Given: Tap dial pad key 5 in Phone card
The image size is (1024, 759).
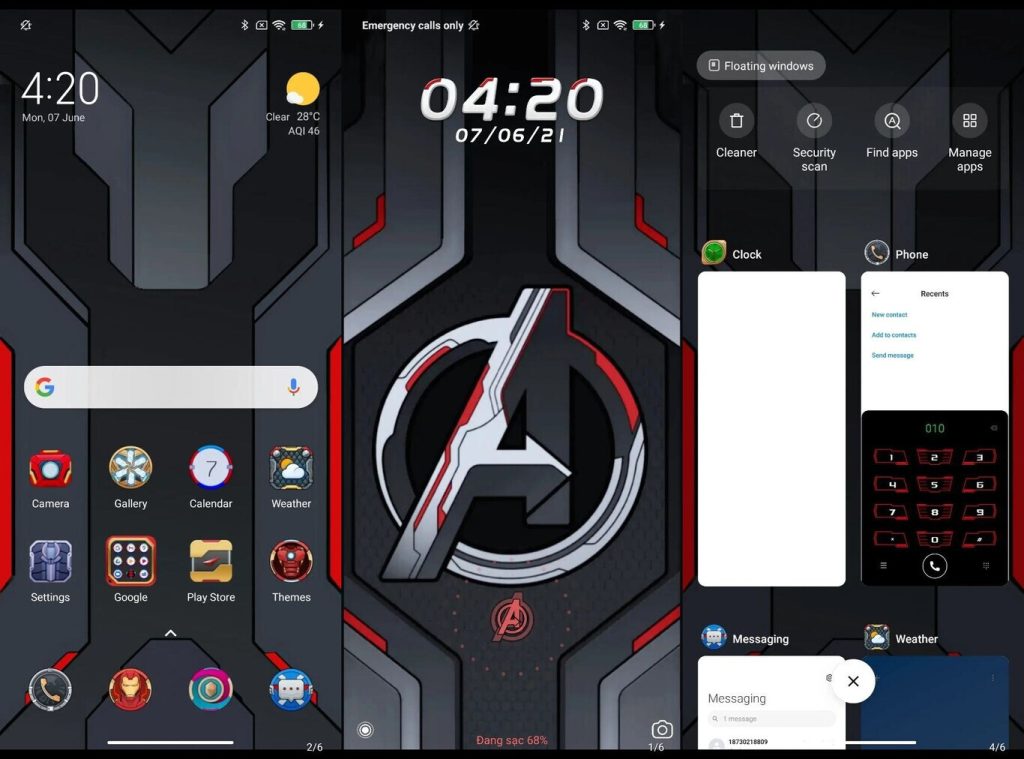Looking at the screenshot, I should click(x=935, y=485).
